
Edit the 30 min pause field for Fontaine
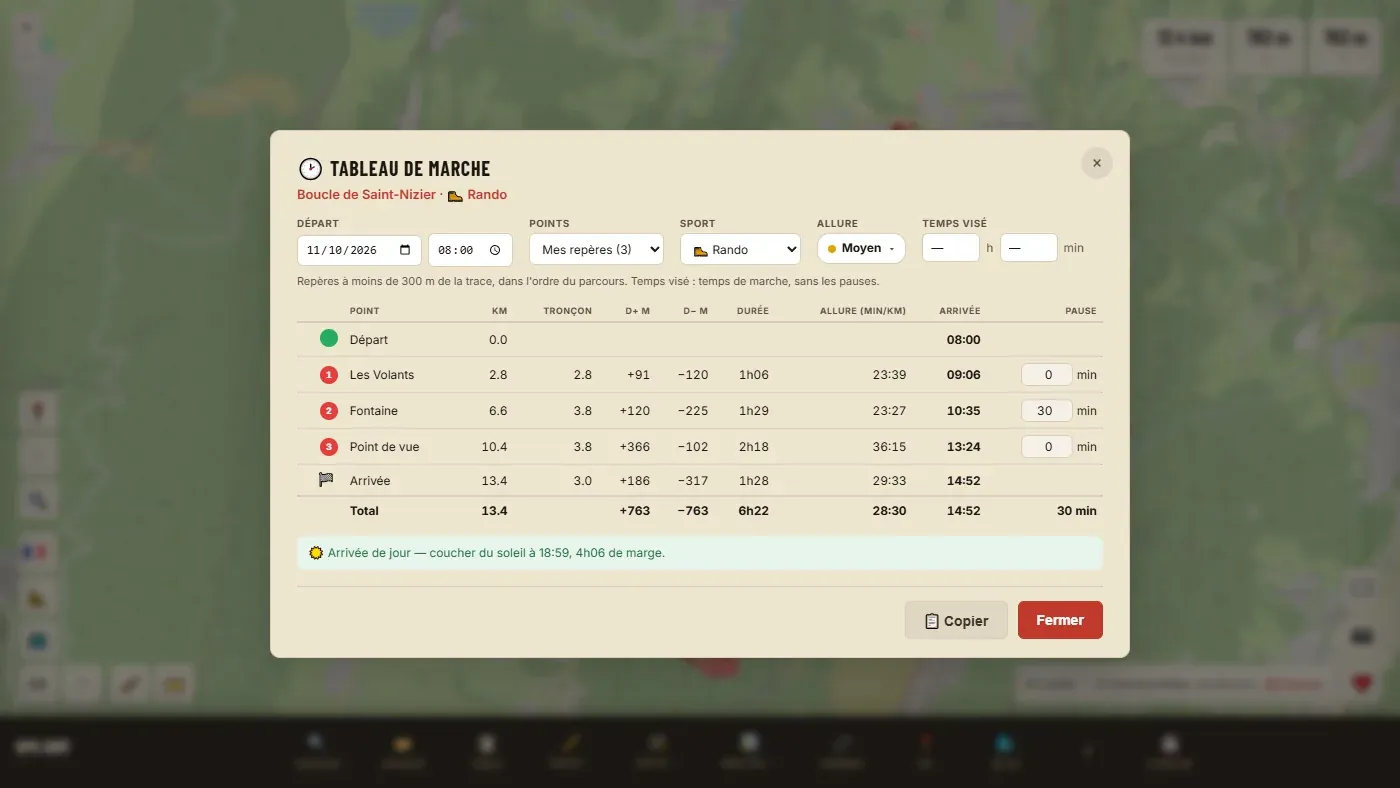click(x=1047, y=410)
